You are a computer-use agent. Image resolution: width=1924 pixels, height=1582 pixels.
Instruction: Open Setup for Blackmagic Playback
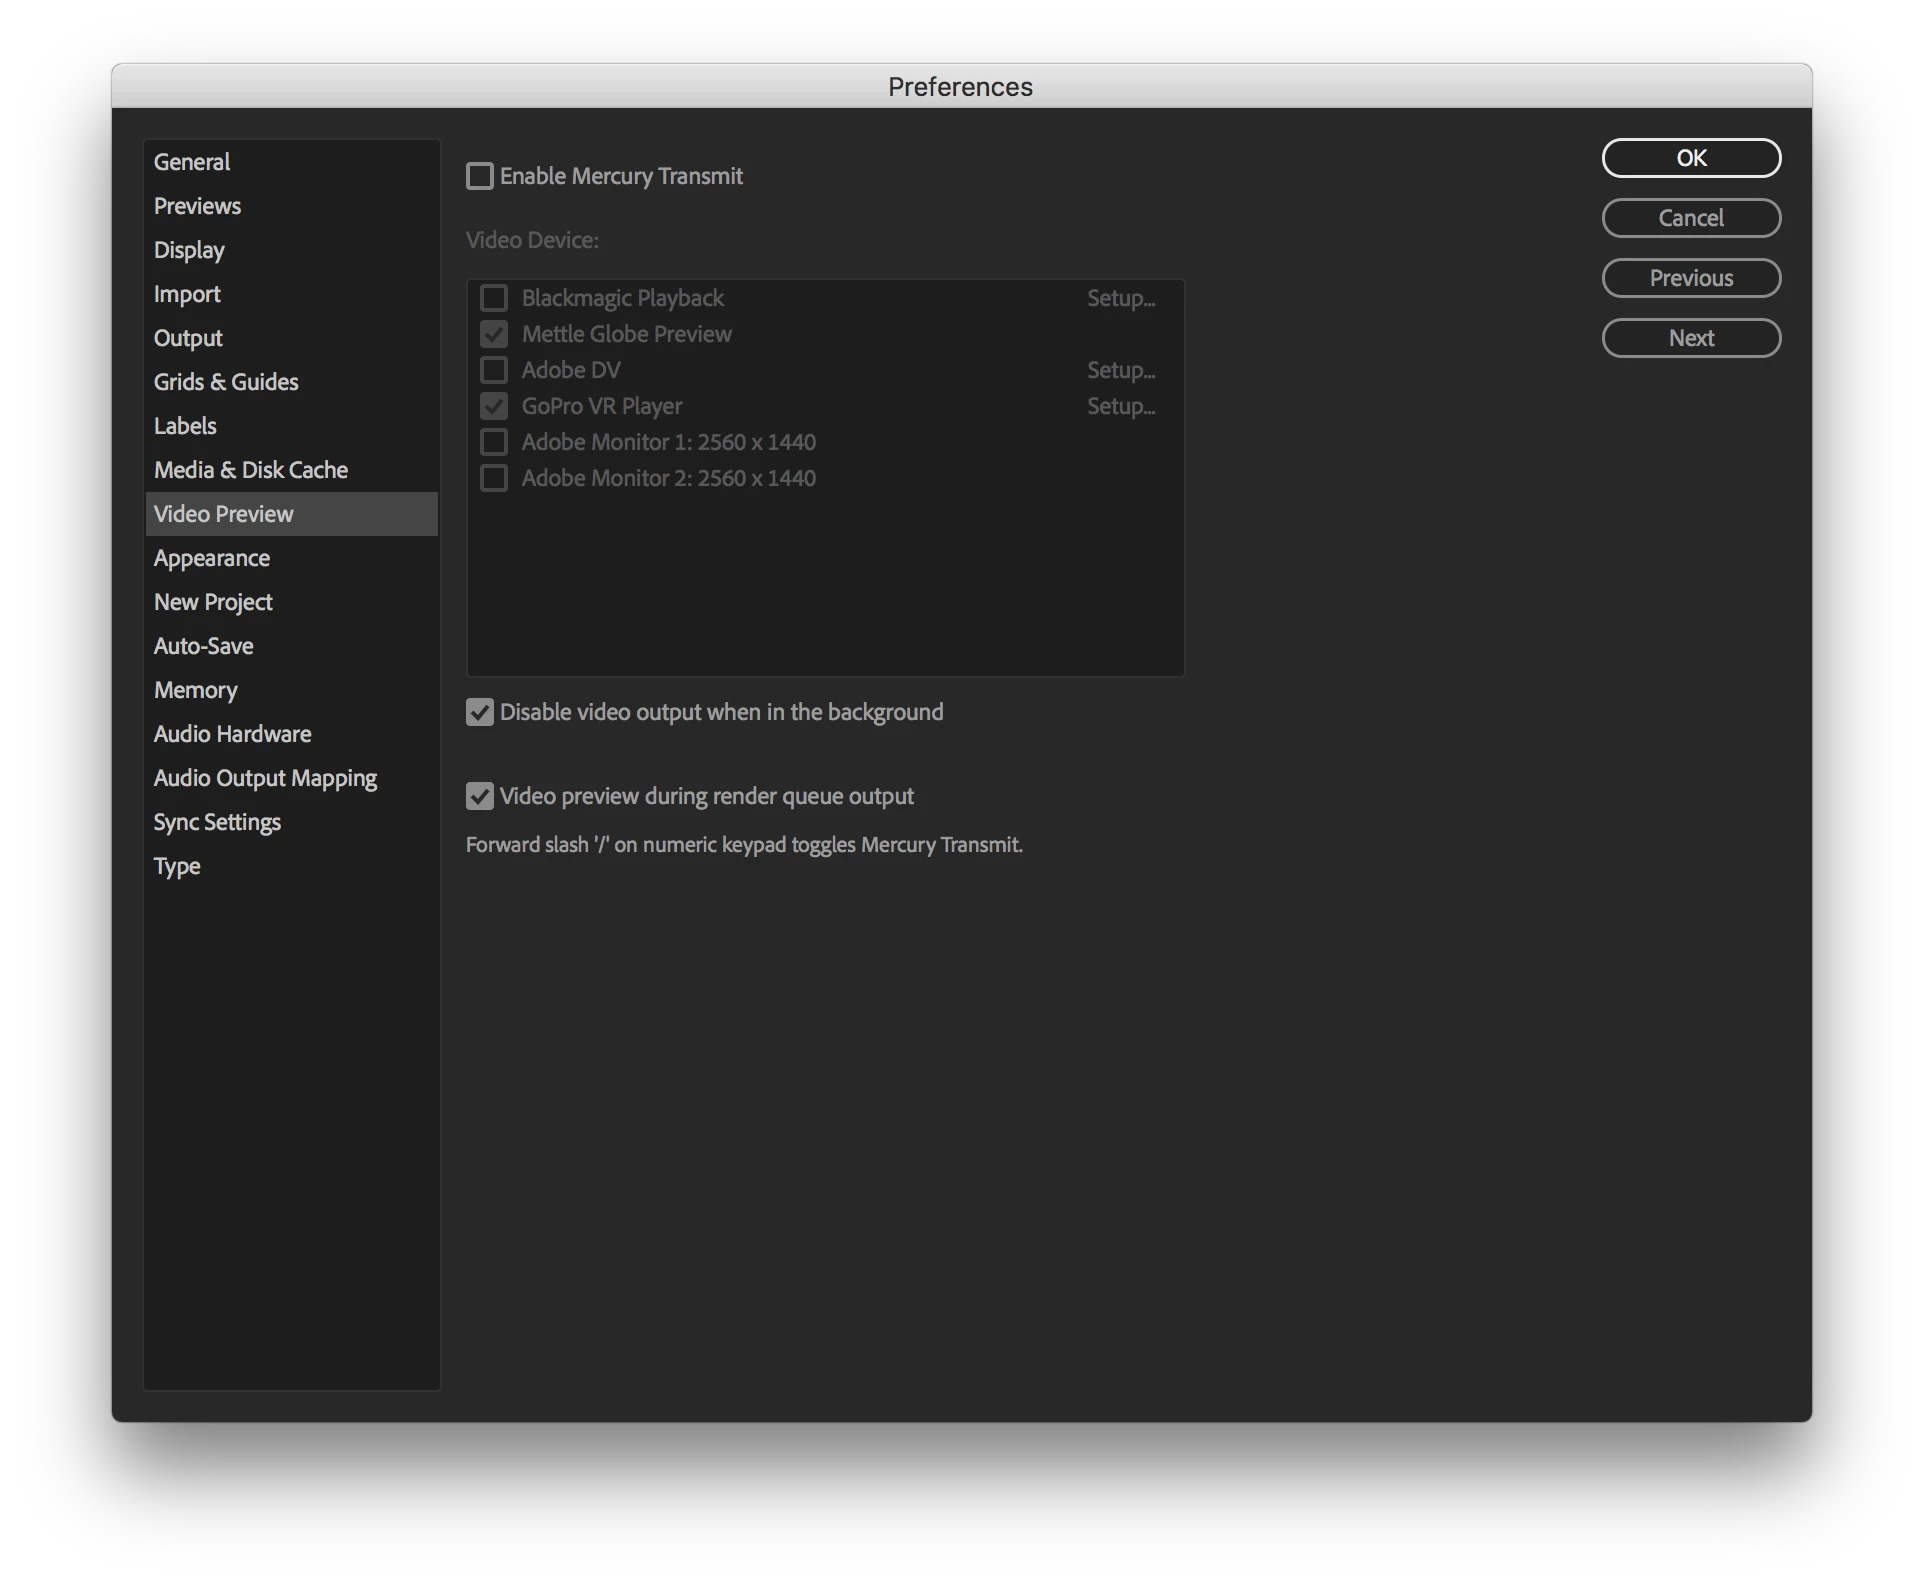click(x=1120, y=299)
